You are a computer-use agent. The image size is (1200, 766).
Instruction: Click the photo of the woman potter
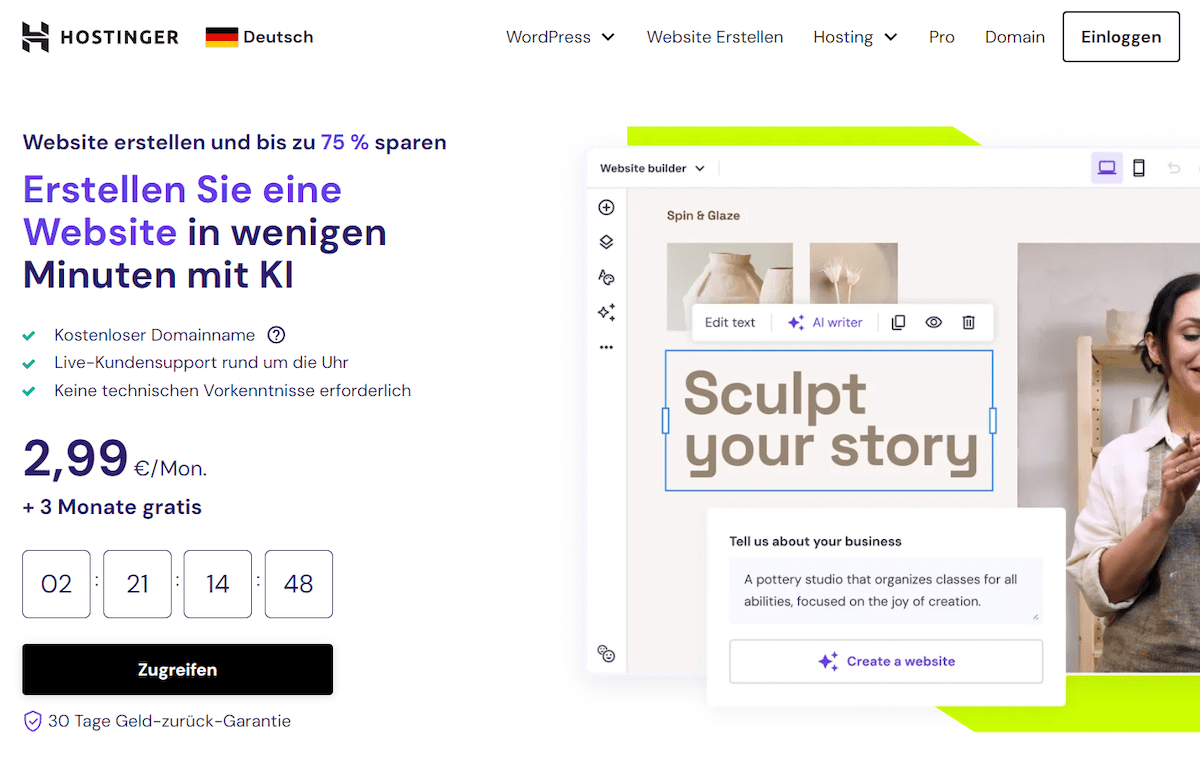coord(1108,457)
